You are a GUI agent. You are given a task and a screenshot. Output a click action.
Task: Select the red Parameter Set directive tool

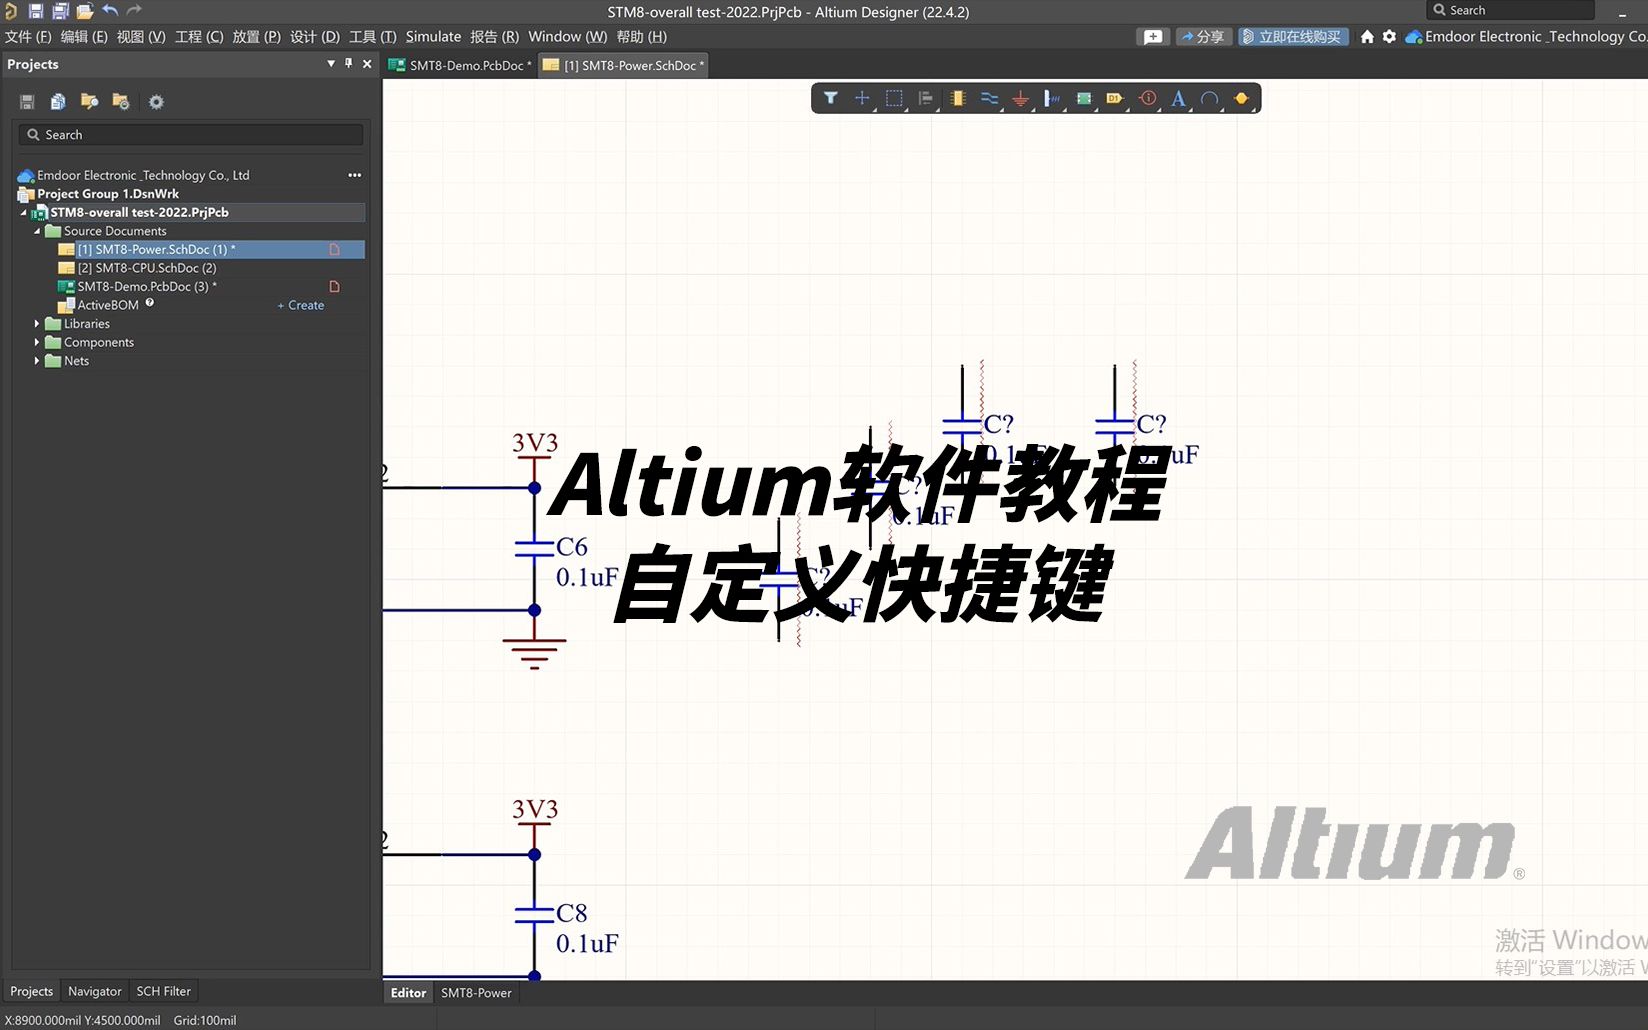click(x=1148, y=98)
